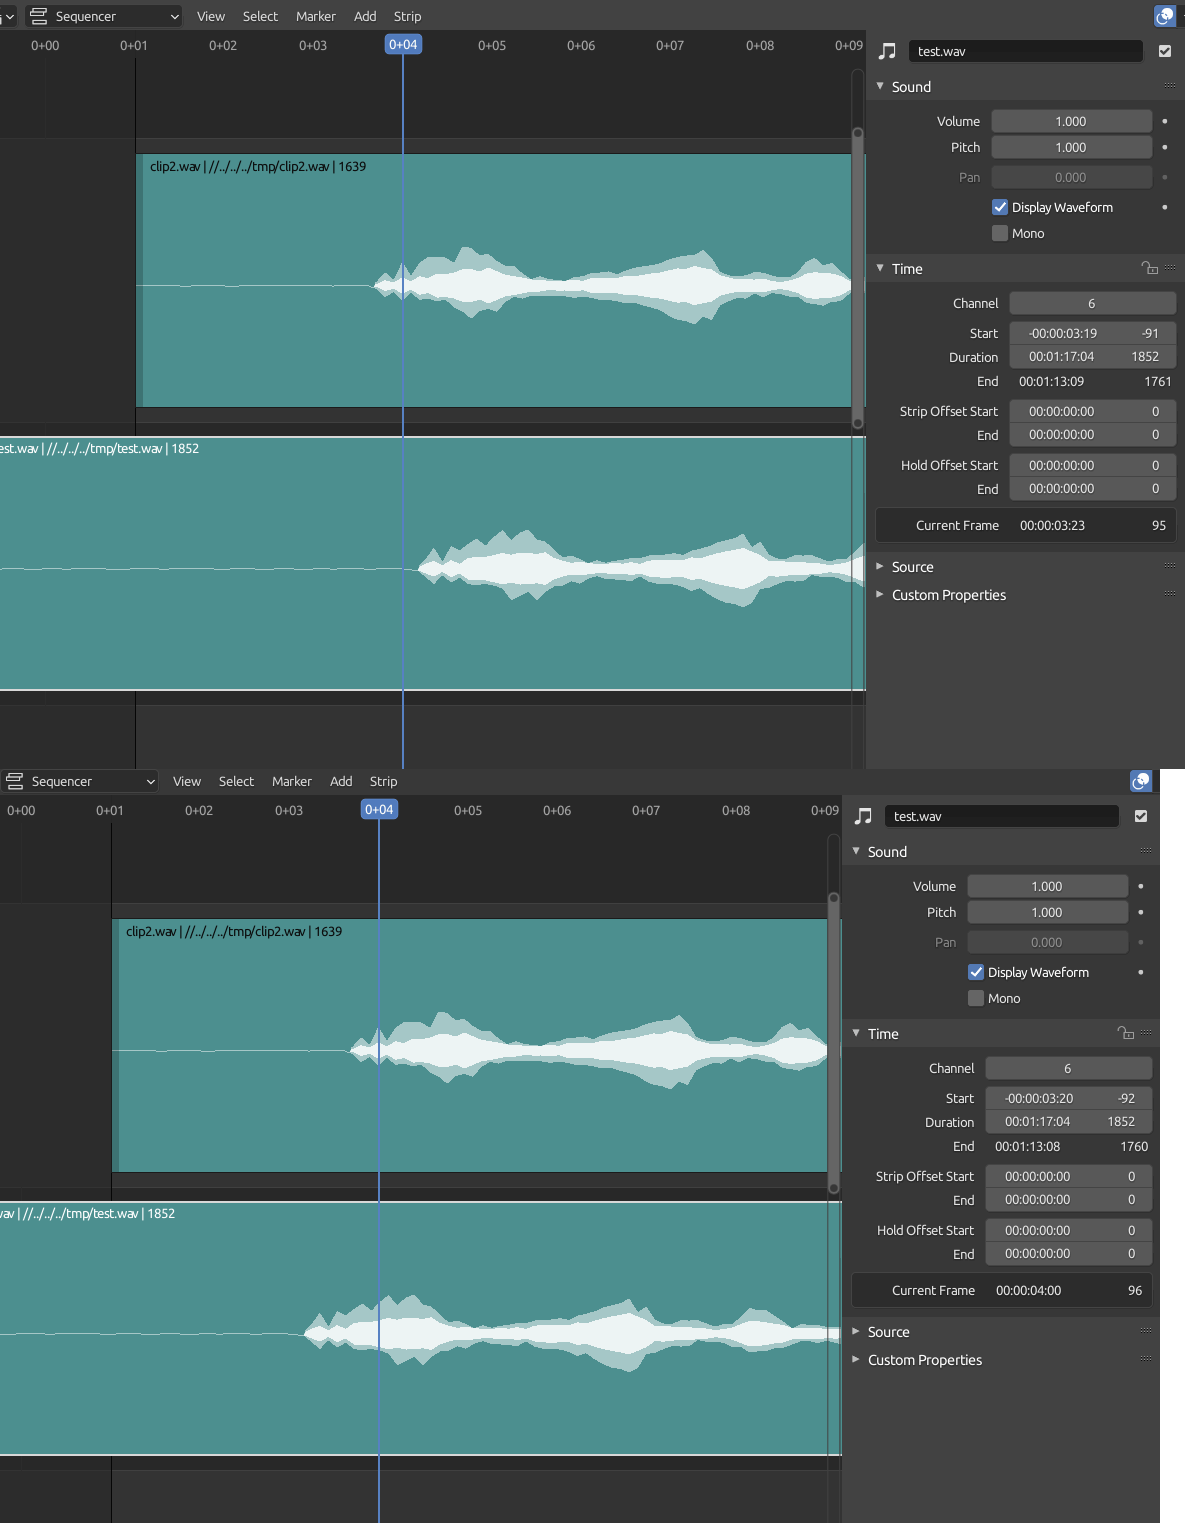Click upper Sound panel header drag grip
1185x1523 pixels.
point(1170,86)
